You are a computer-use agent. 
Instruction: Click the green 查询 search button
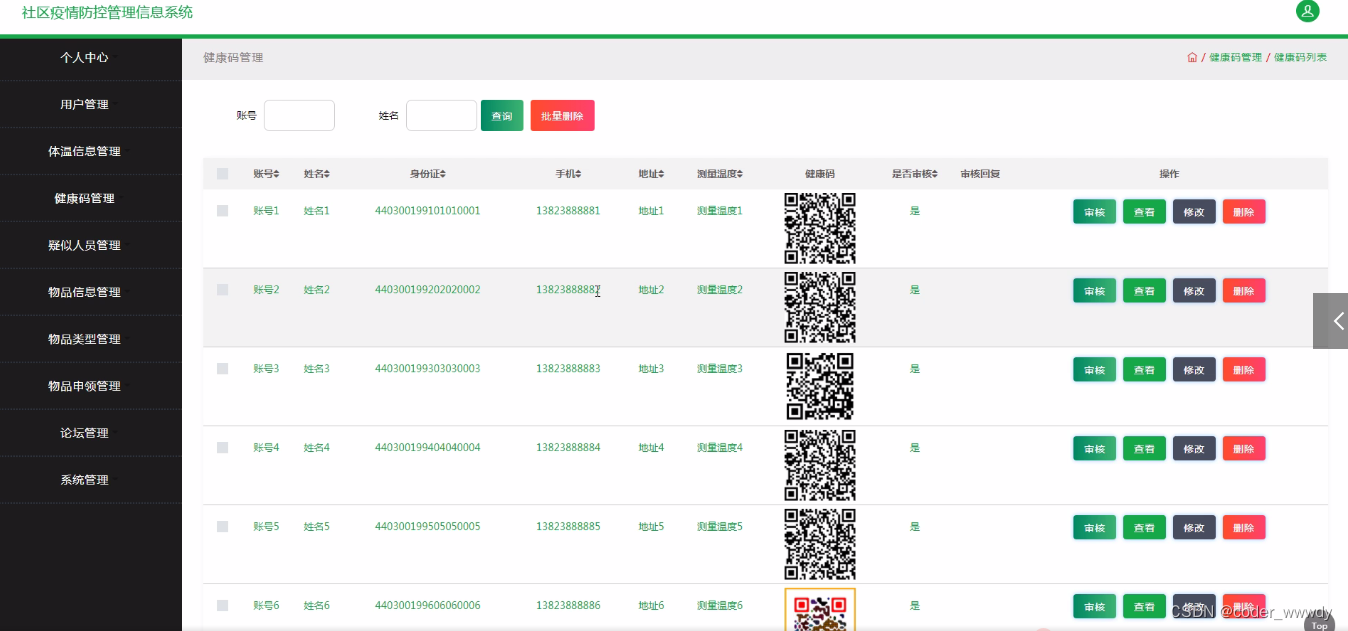502,116
